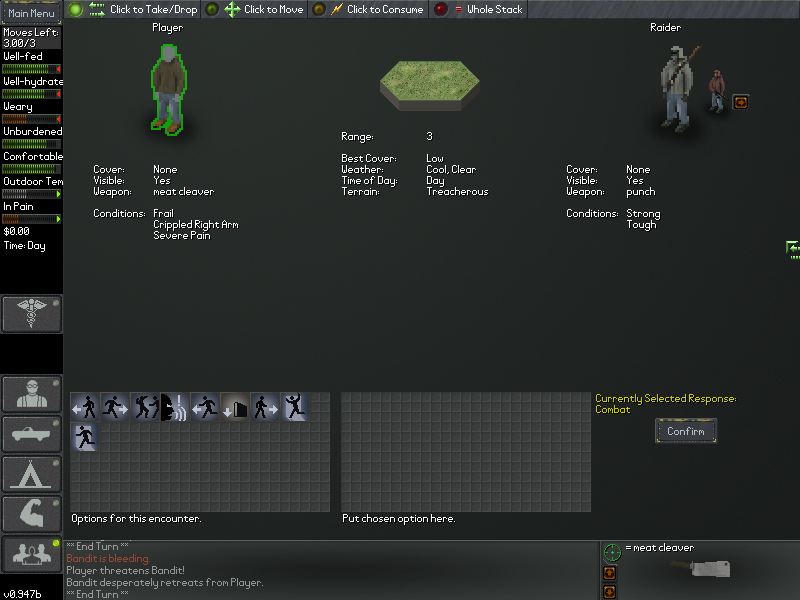Click the 'Player threatens Bandit!' log line
The image size is (800, 600).
click(126, 570)
